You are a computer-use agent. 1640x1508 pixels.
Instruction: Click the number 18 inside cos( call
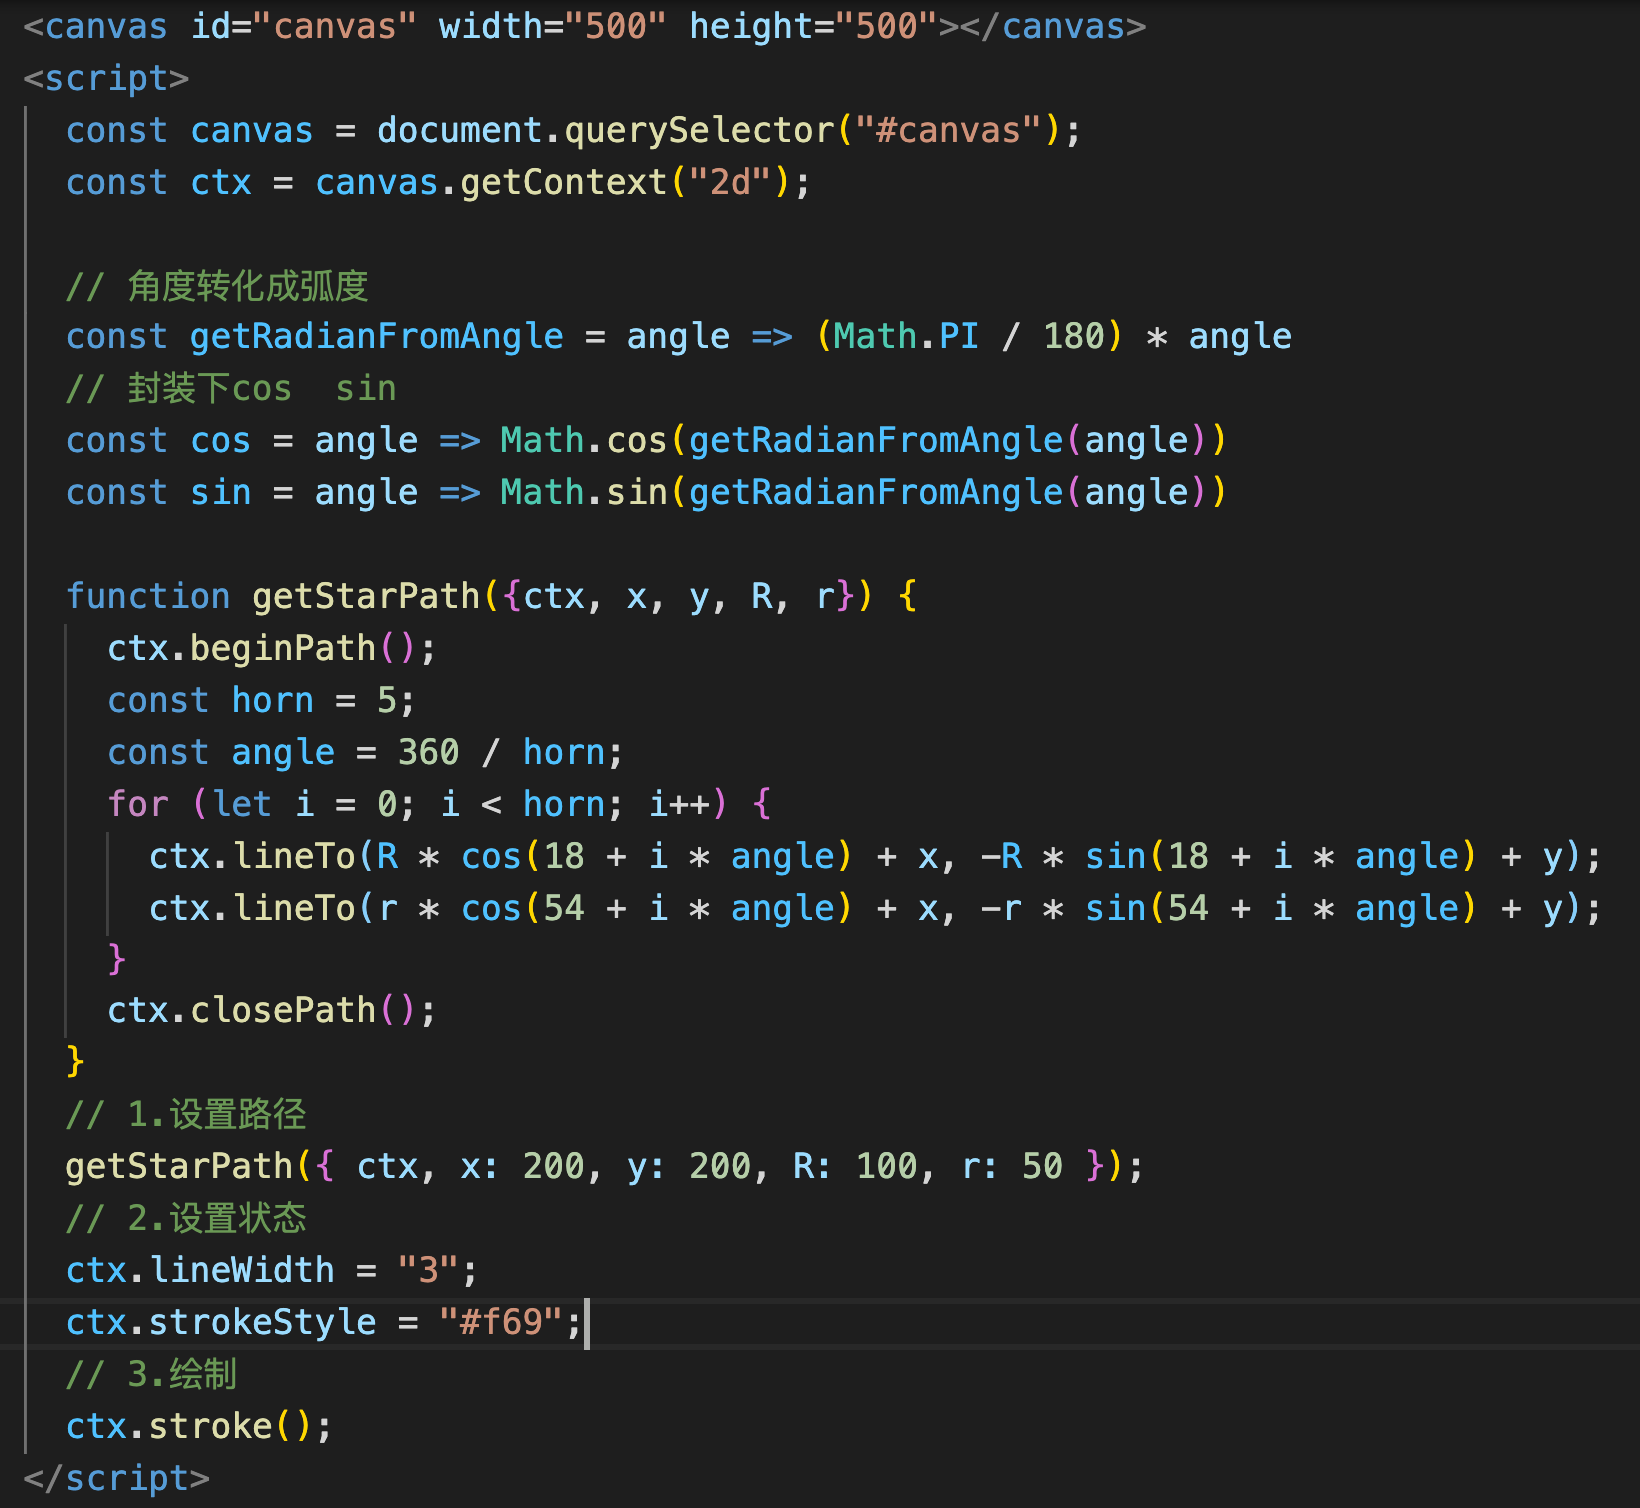click(x=564, y=856)
